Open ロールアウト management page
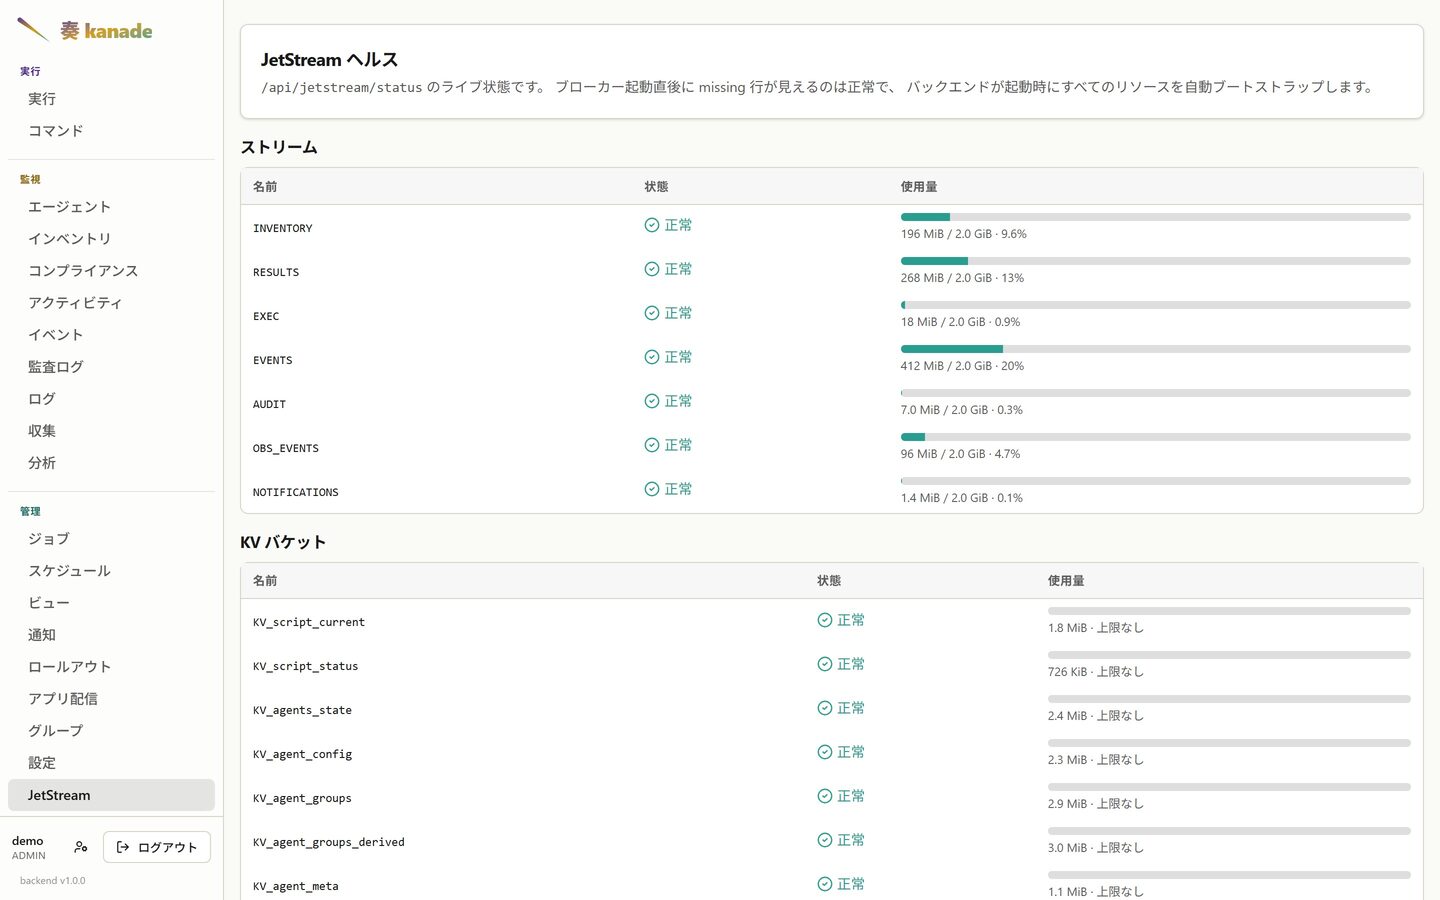This screenshot has width=1440, height=900. click(111, 667)
